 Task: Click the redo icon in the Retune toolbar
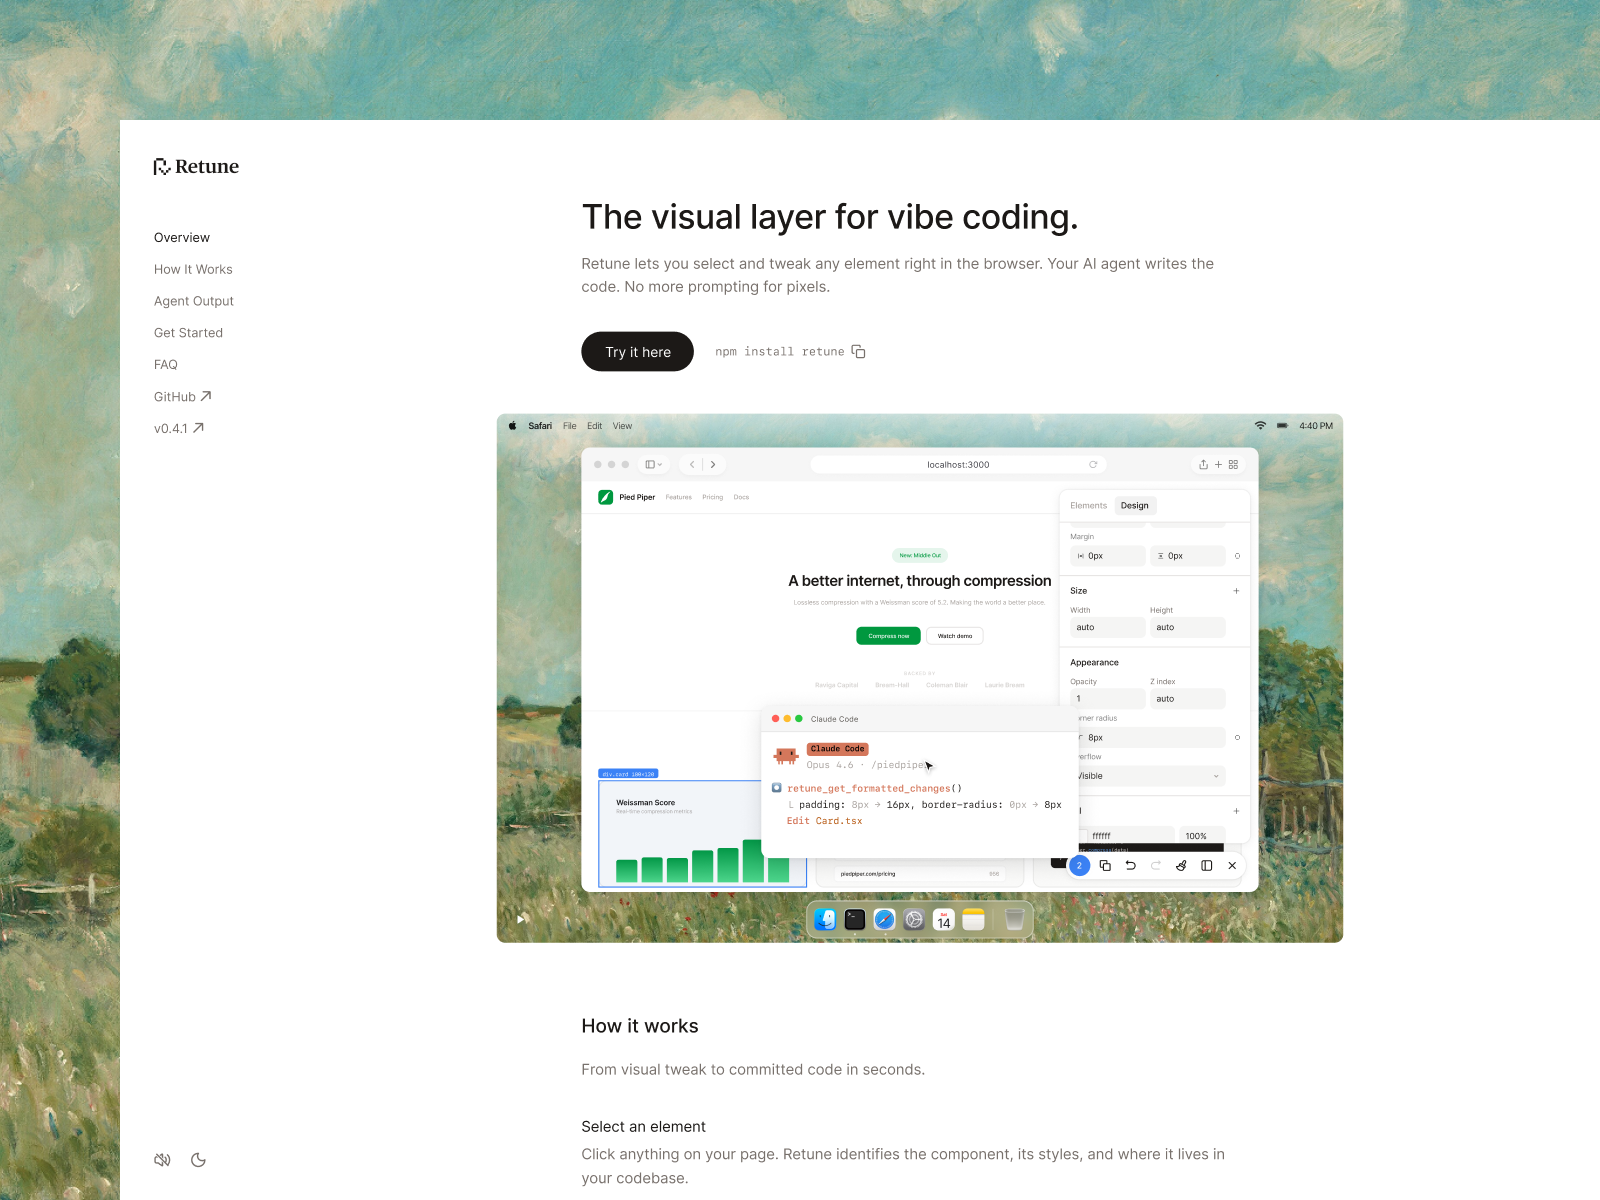(1156, 866)
